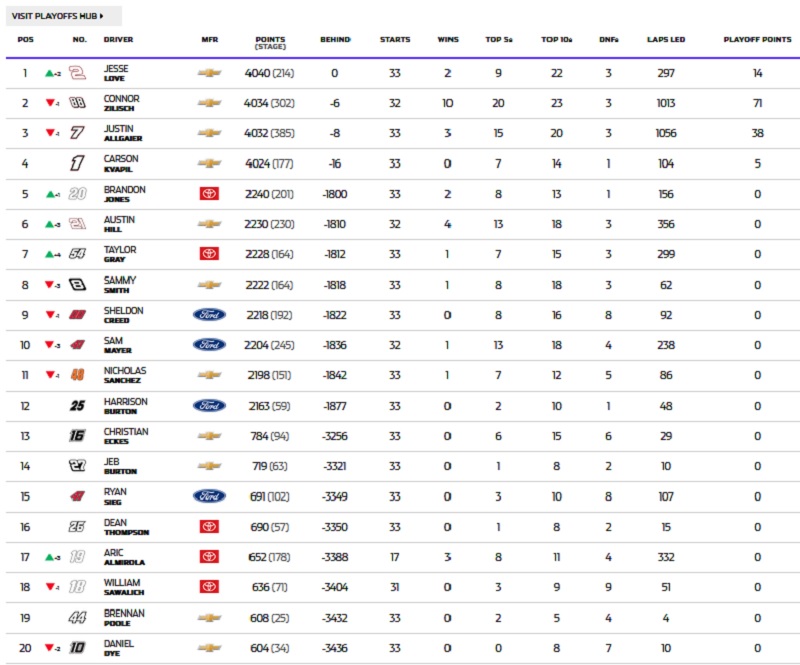Click Sheldon Creed's red car number icon

click(77, 315)
